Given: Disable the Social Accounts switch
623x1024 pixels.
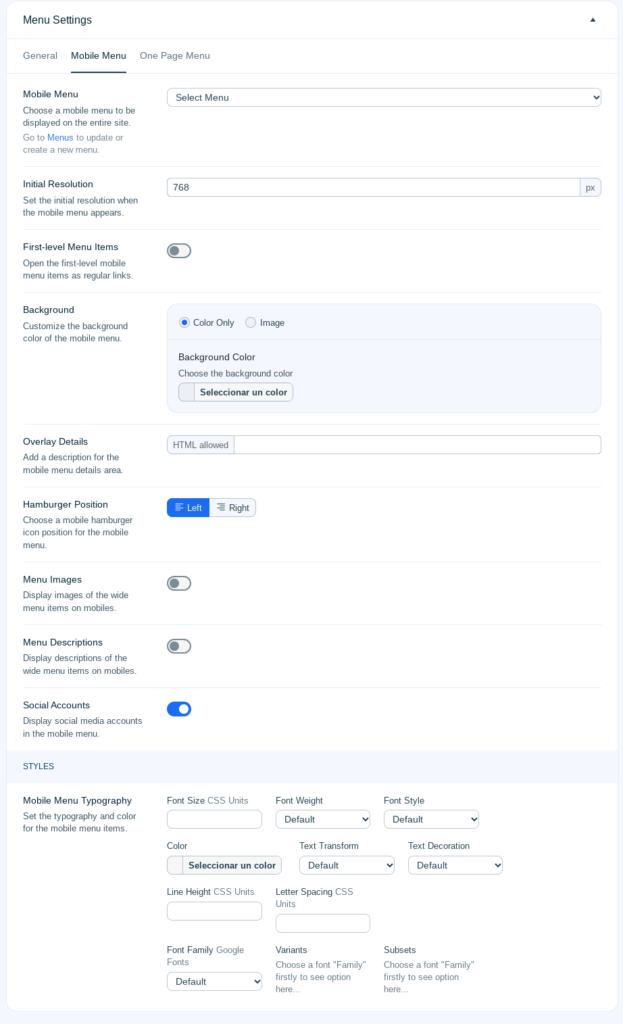Looking at the screenshot, I should 179,709.
